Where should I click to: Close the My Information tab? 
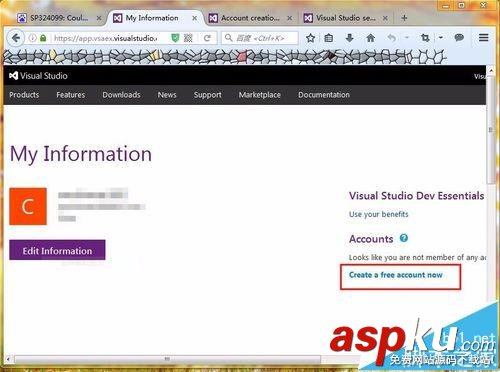[x=195, y=18]
